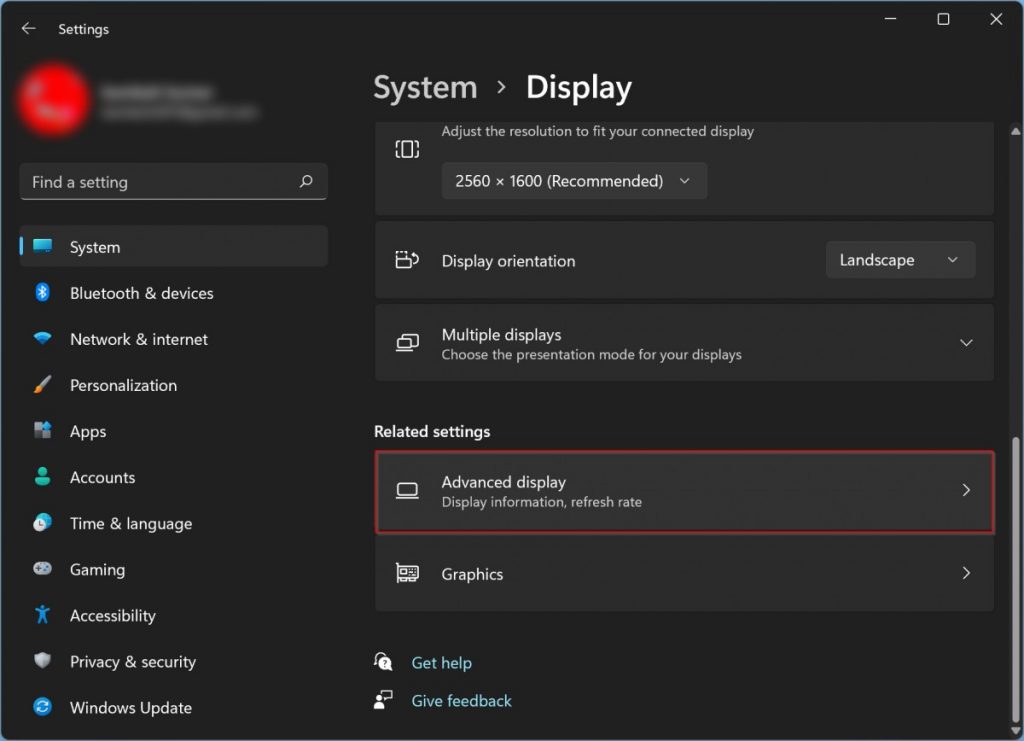The image size is (1024, 741).
Task: Open Network & internet settings
Action: (138, 339)
